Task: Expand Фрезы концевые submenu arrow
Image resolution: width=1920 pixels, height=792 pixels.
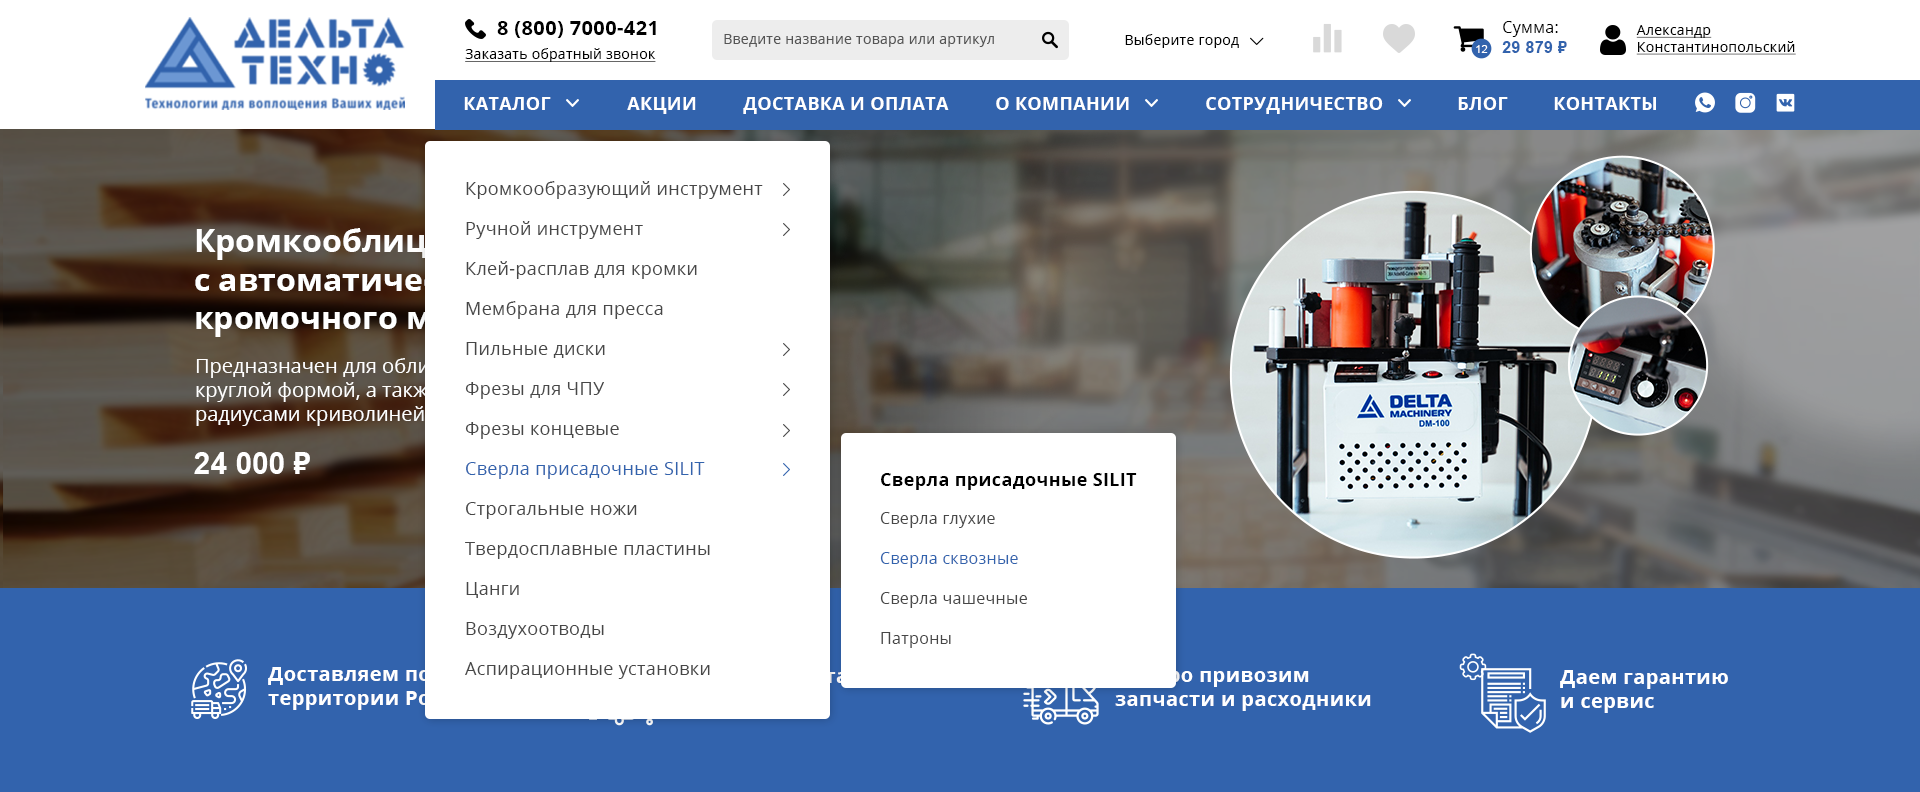Action: coord(786,430)
